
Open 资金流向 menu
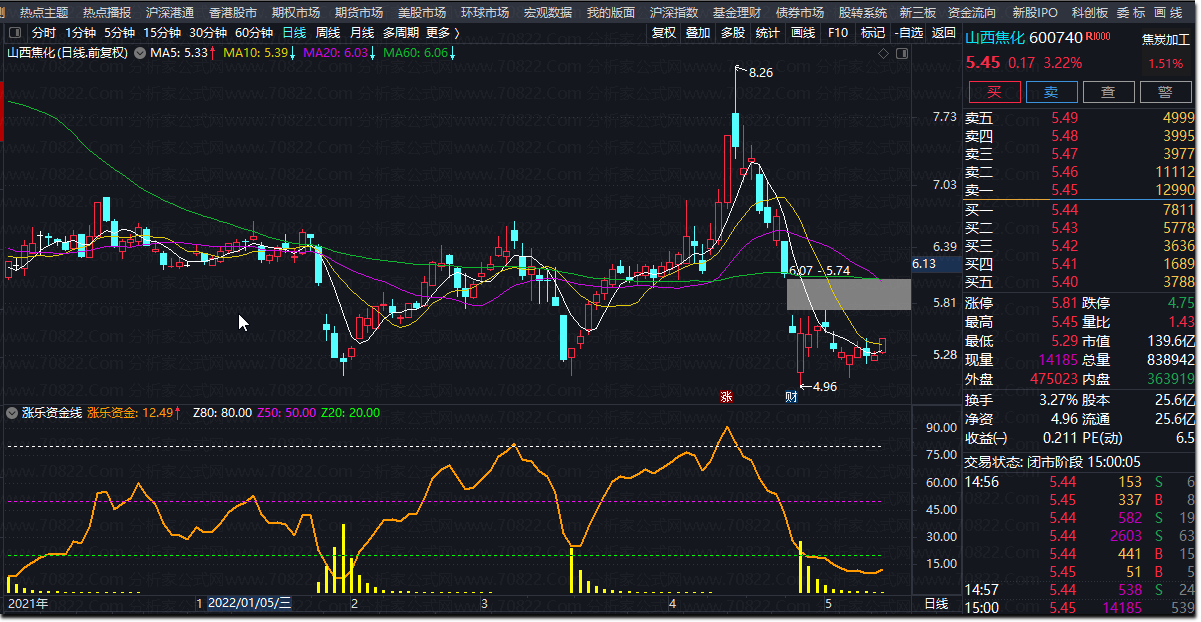(972, 13)
